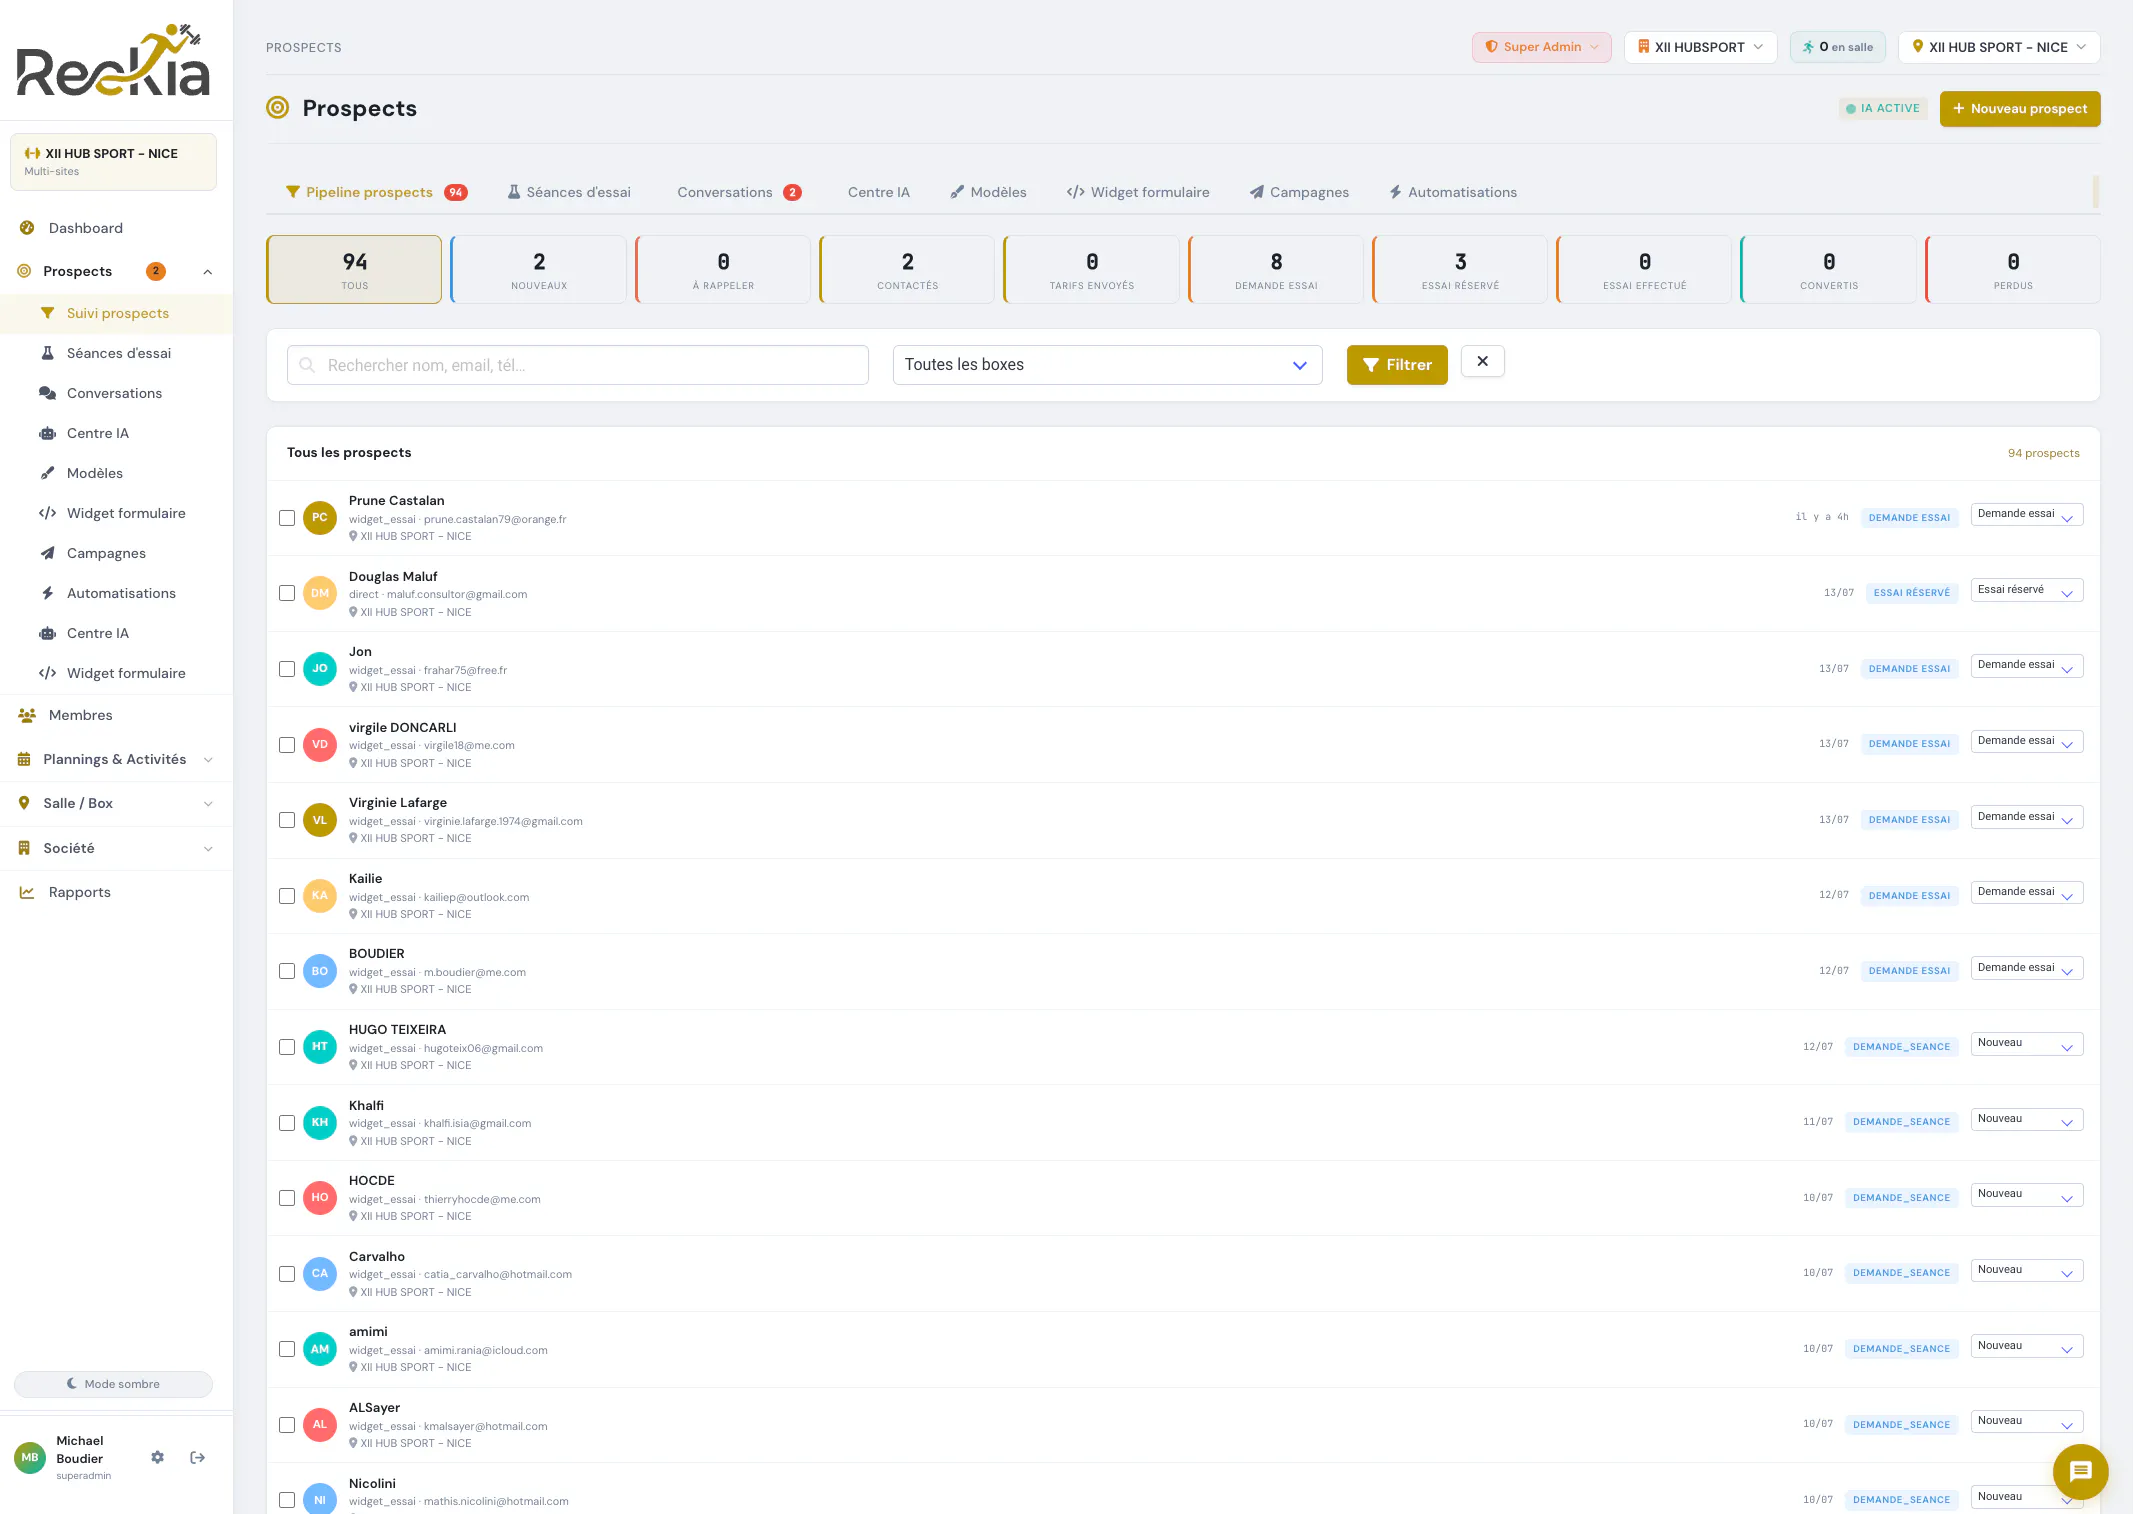Click the Nouveau prospect button
2134x1514 pixels.
click(x=2020, y=109)
